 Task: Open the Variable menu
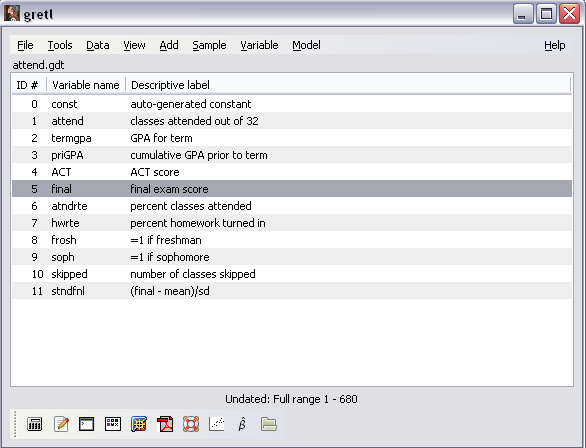click(259, 45)
